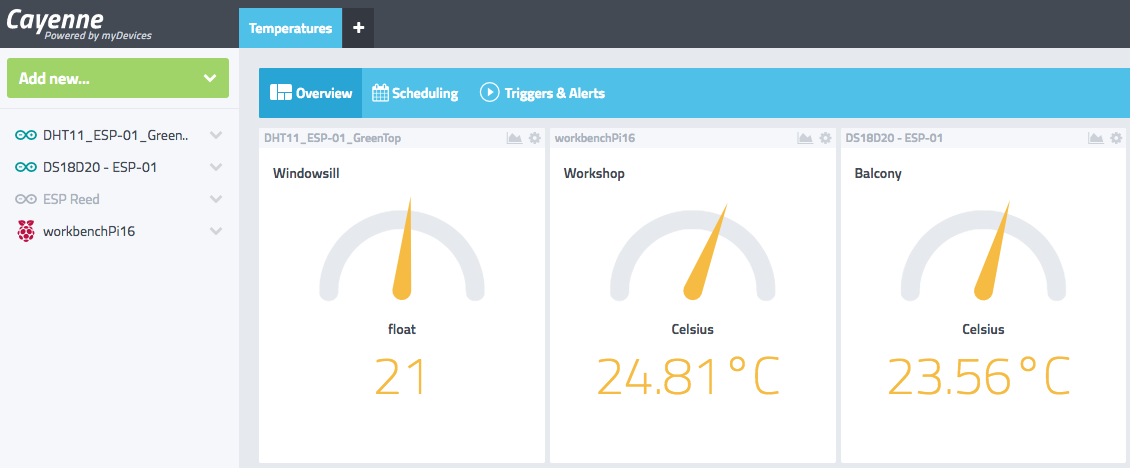Expand the ESP Reed device chevron
Viewport: 1130px width, 468px height.
215,199
